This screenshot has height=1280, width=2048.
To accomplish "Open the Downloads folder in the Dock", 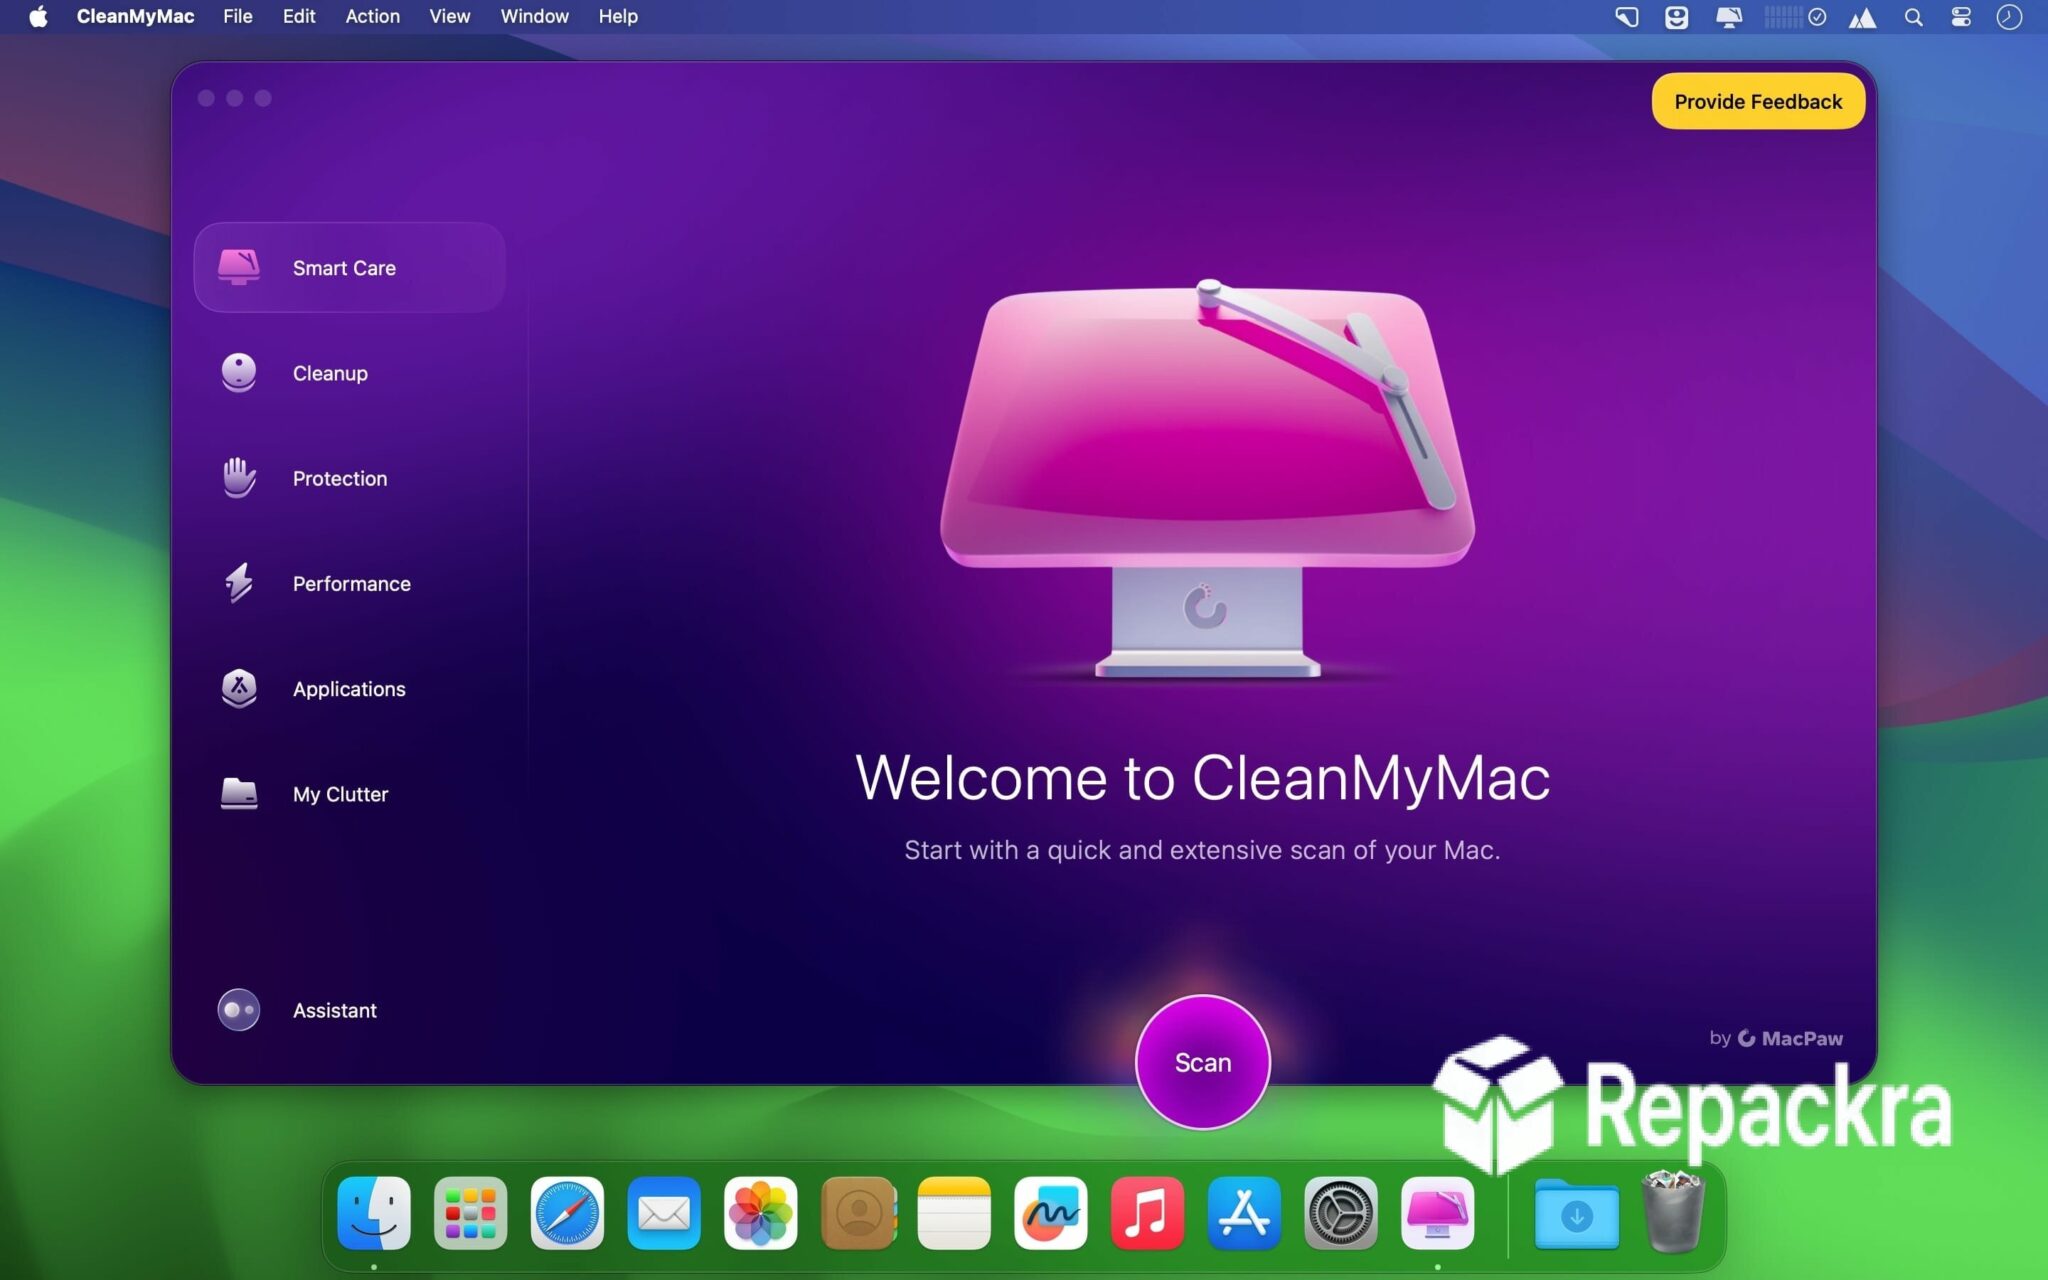I will point(1577,1214).
